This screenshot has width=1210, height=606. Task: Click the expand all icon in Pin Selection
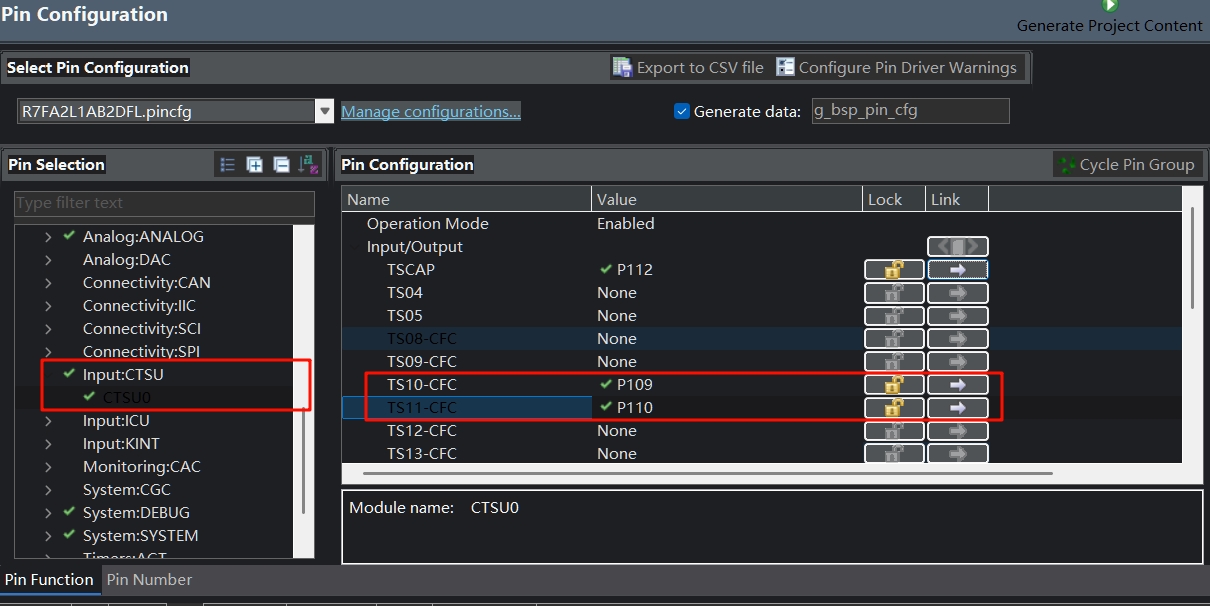[x=255, y=165]
